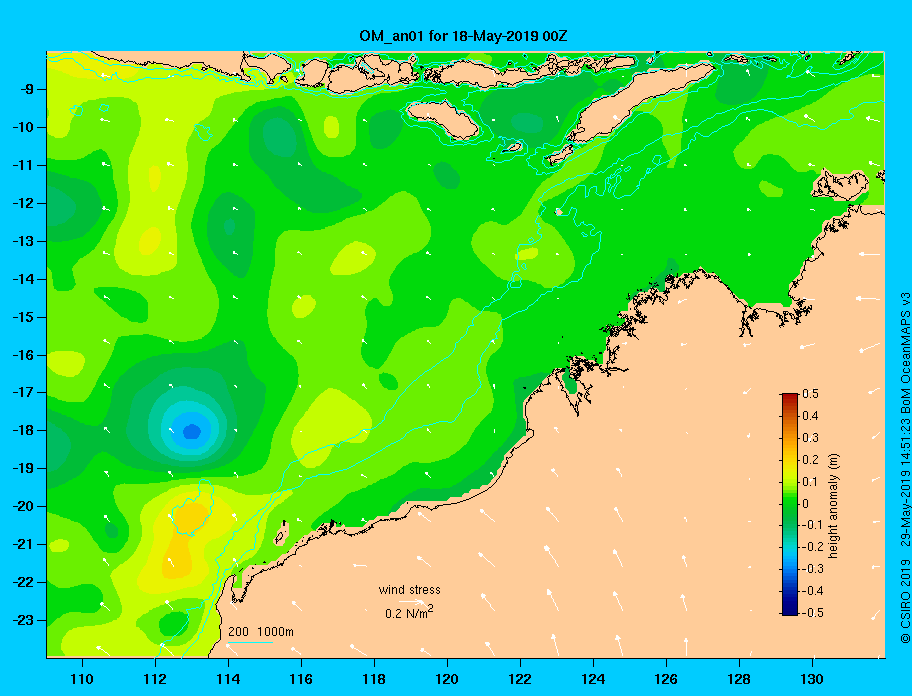This screenshot has width=912, height=696.
Task: Click the -12 latitude axis label
Action: click(x=23, y=203)
